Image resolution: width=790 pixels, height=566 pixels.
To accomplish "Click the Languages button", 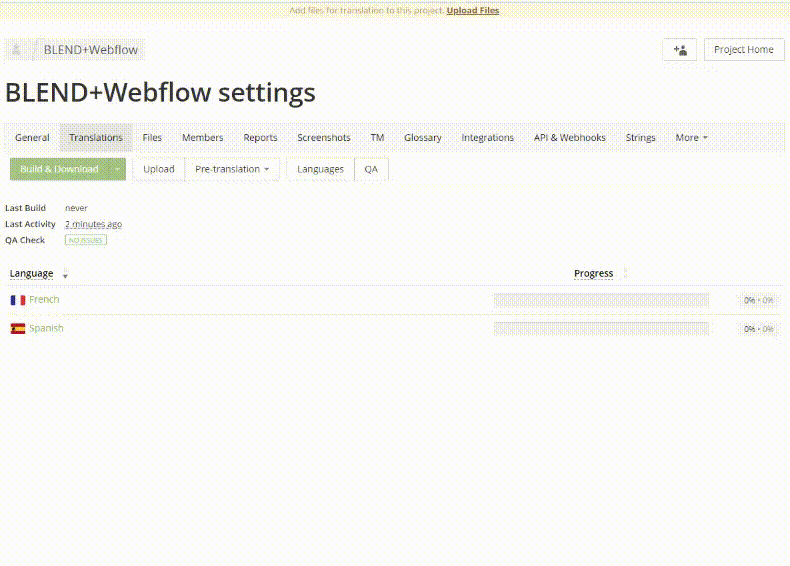I will 320,169.
